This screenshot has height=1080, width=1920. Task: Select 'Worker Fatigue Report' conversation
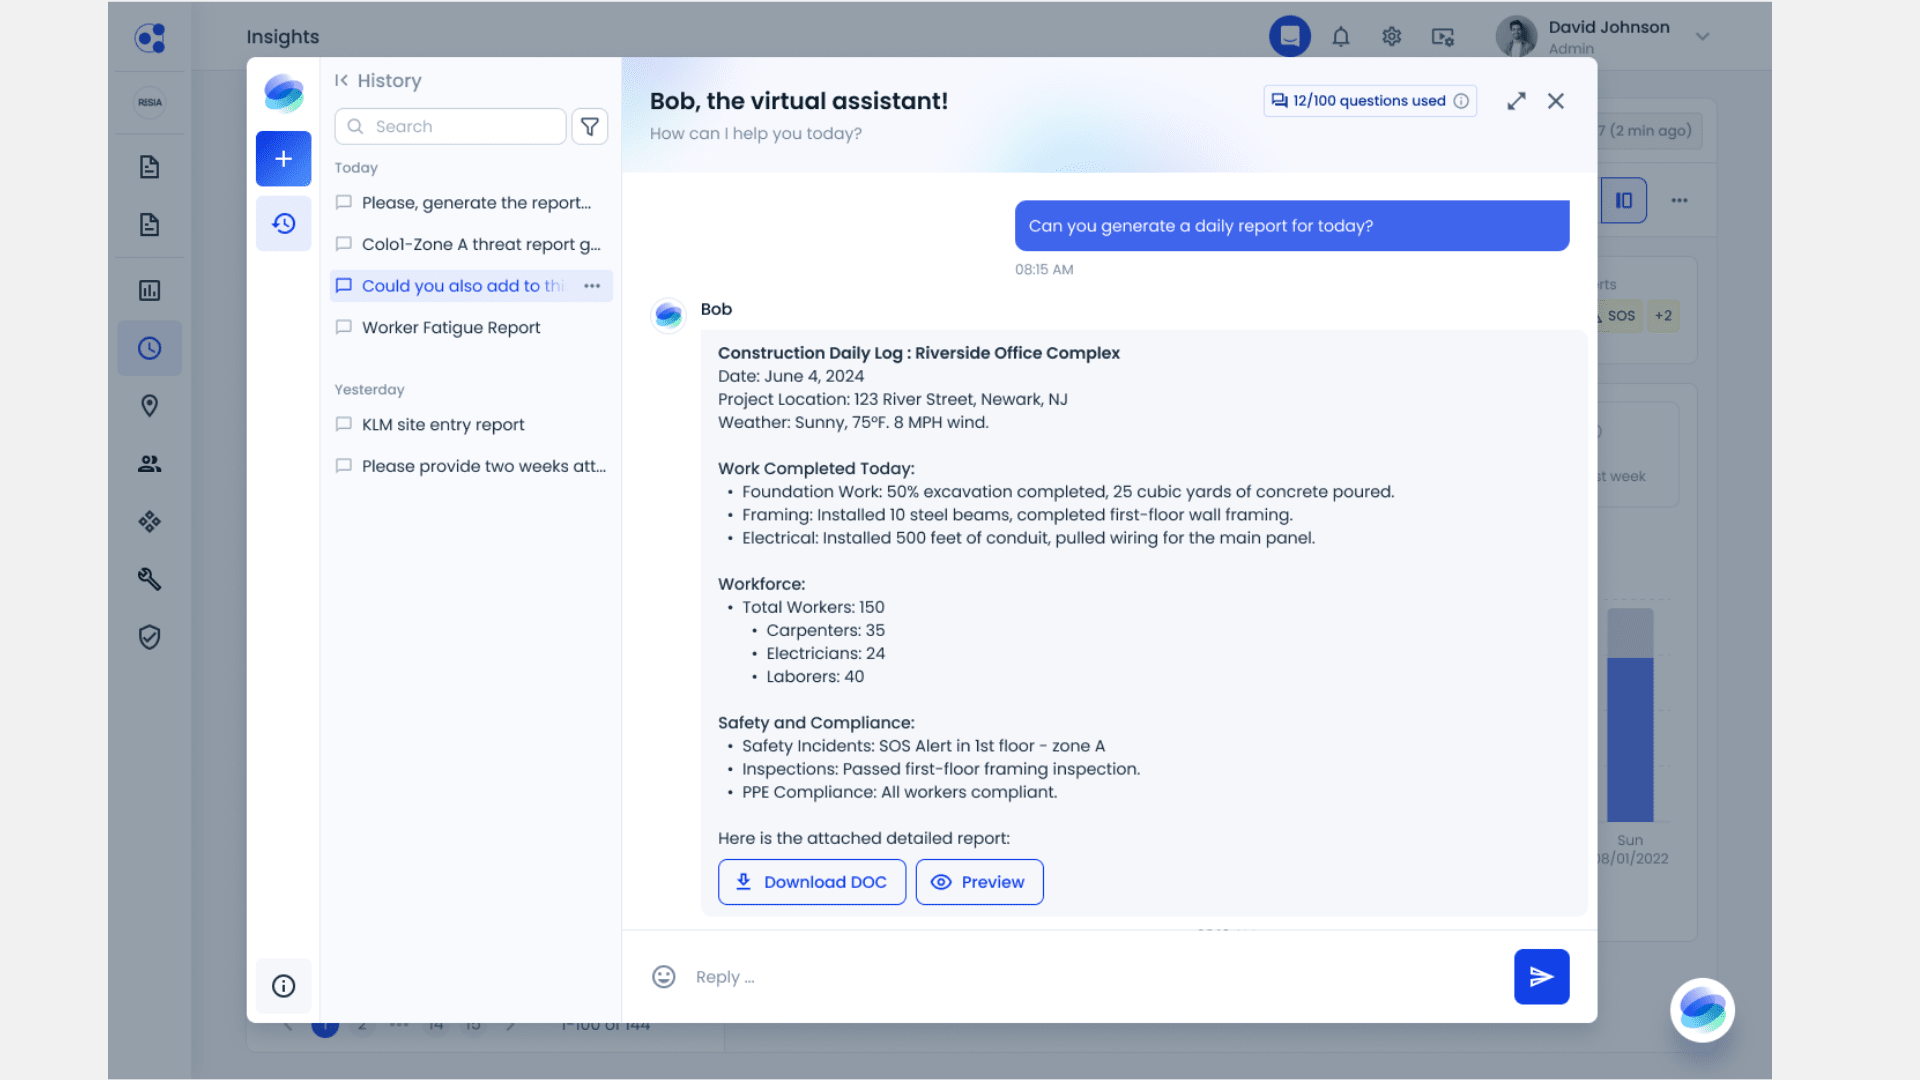[451, 328]
